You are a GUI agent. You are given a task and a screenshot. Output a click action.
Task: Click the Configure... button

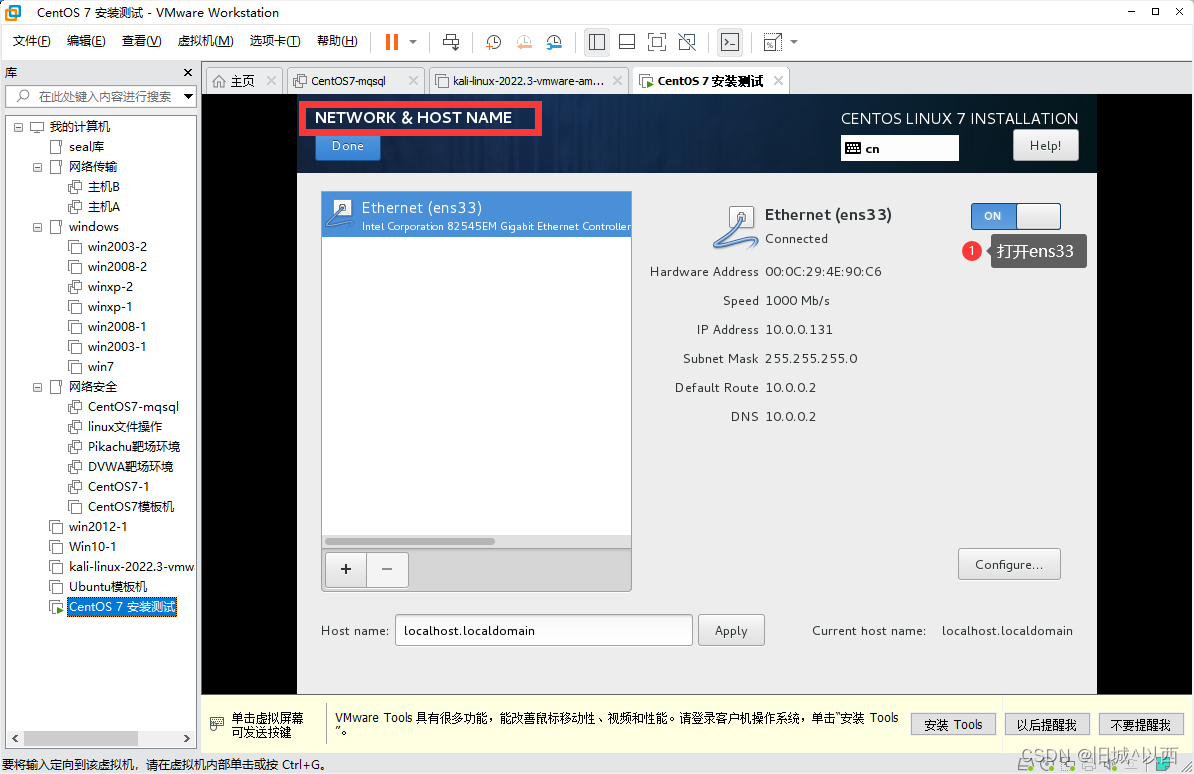(1009, 565)
